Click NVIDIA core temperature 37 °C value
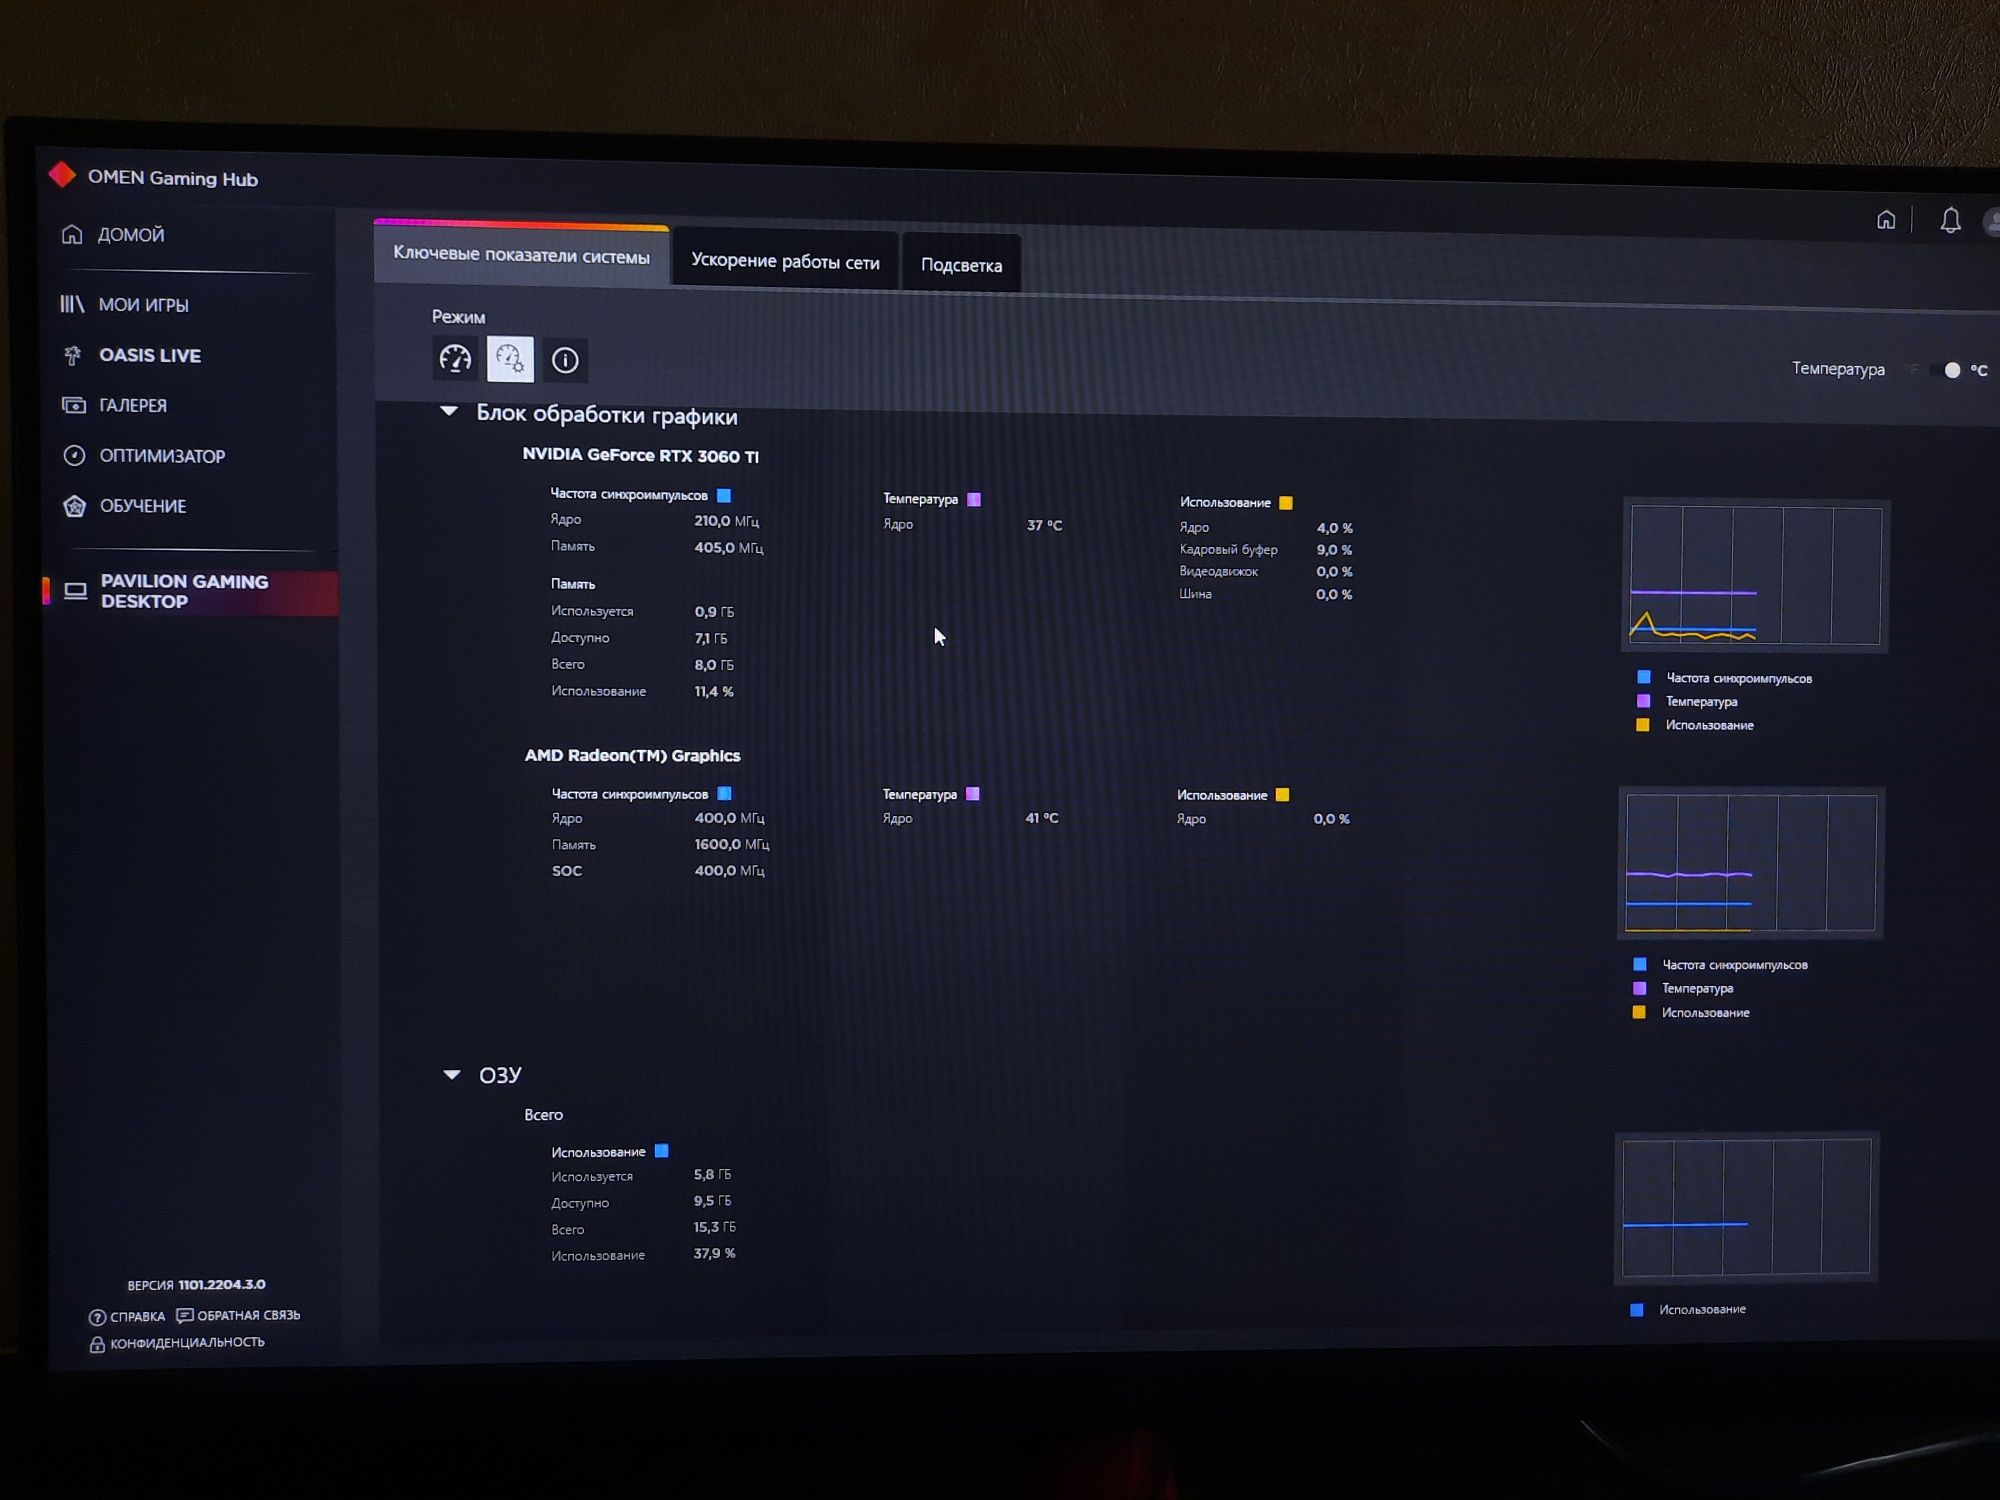Viewport: 2000px width, 1500px height. click(x=1044, y=525)
